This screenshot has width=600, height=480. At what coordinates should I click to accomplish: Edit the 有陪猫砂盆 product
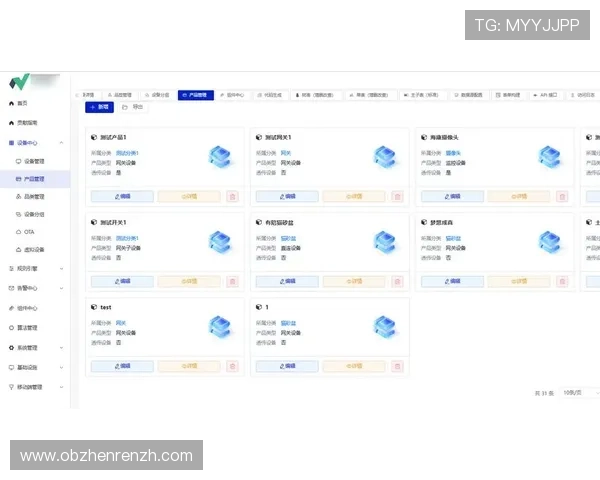(287, 282)
